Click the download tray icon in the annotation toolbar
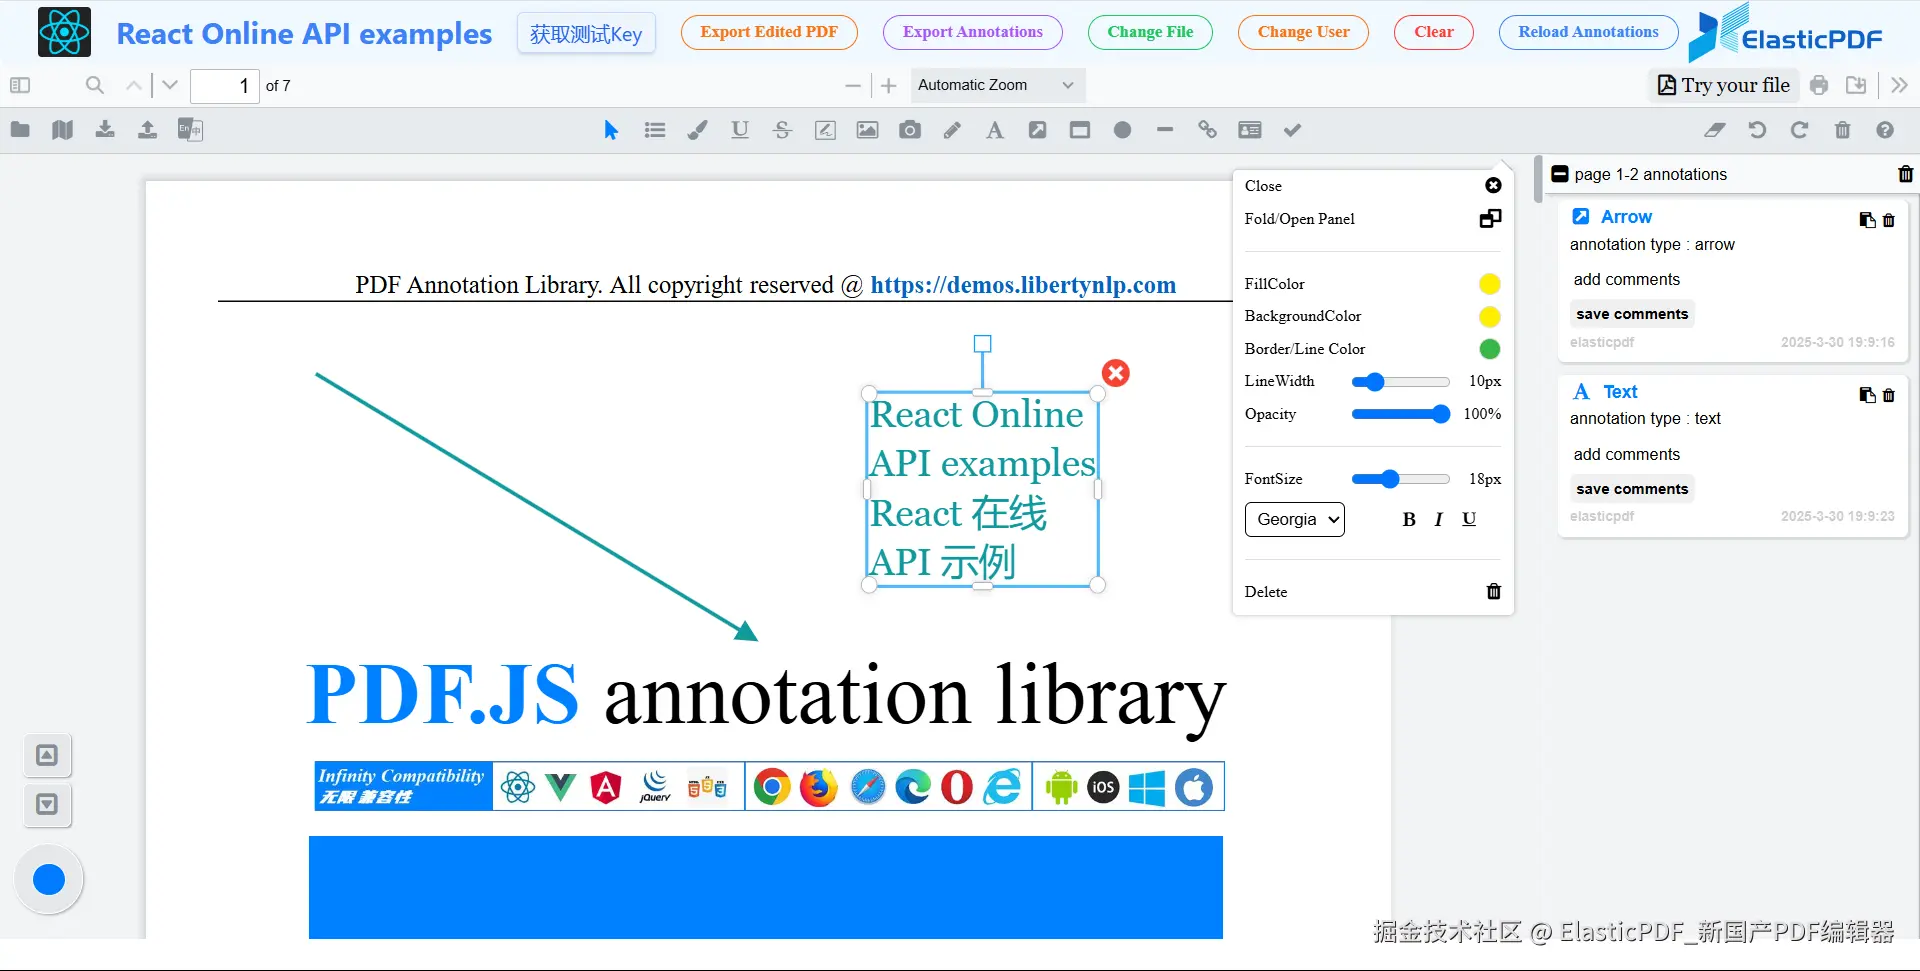This screenshot has height=971, width=1920. (105, 130)
